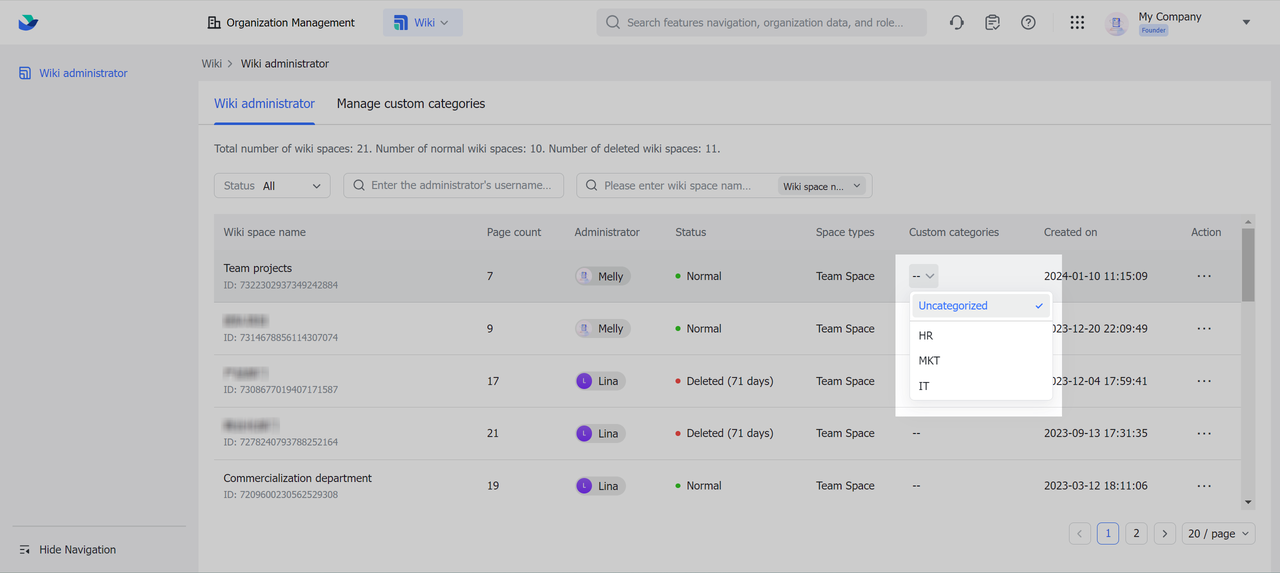The image size is (1280, 573).
Task: Open customer support headset icon
Action: [957, 22]
